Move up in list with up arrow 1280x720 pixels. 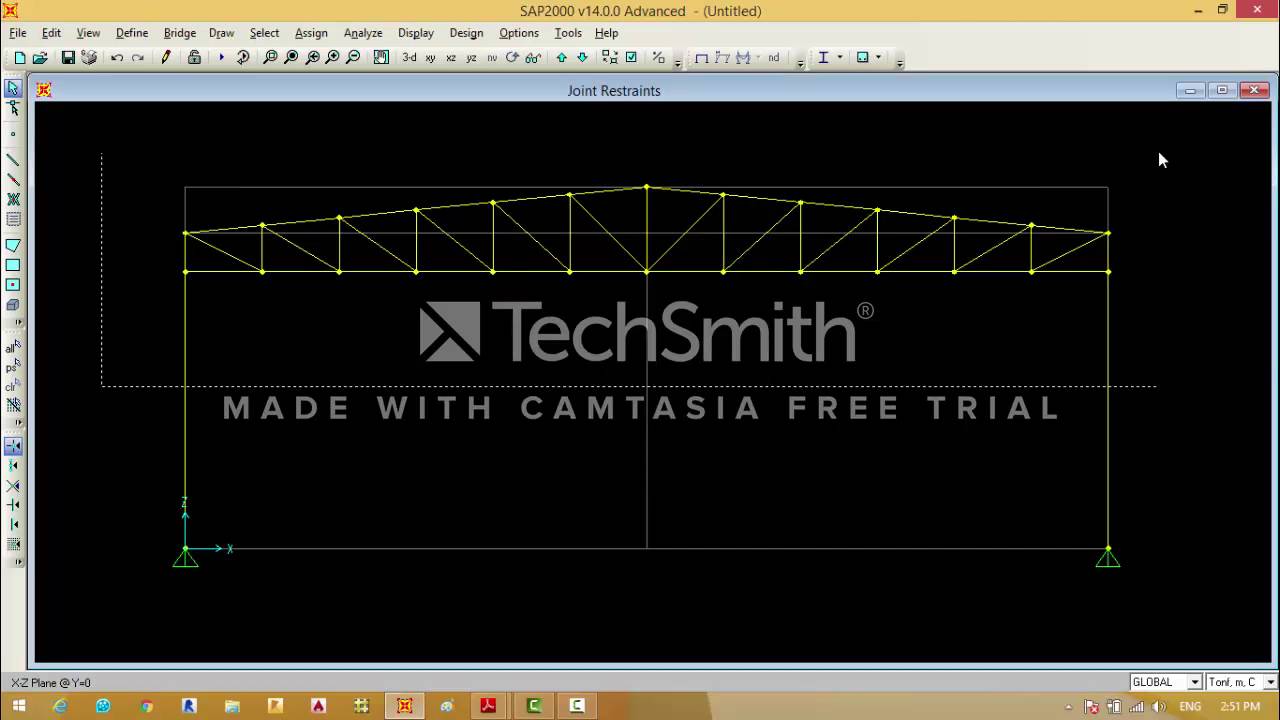[561, 58]
